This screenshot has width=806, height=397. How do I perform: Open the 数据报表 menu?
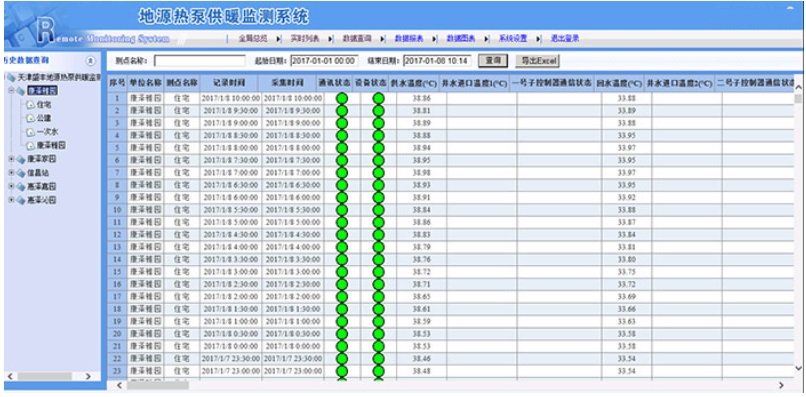pos(409,39)
